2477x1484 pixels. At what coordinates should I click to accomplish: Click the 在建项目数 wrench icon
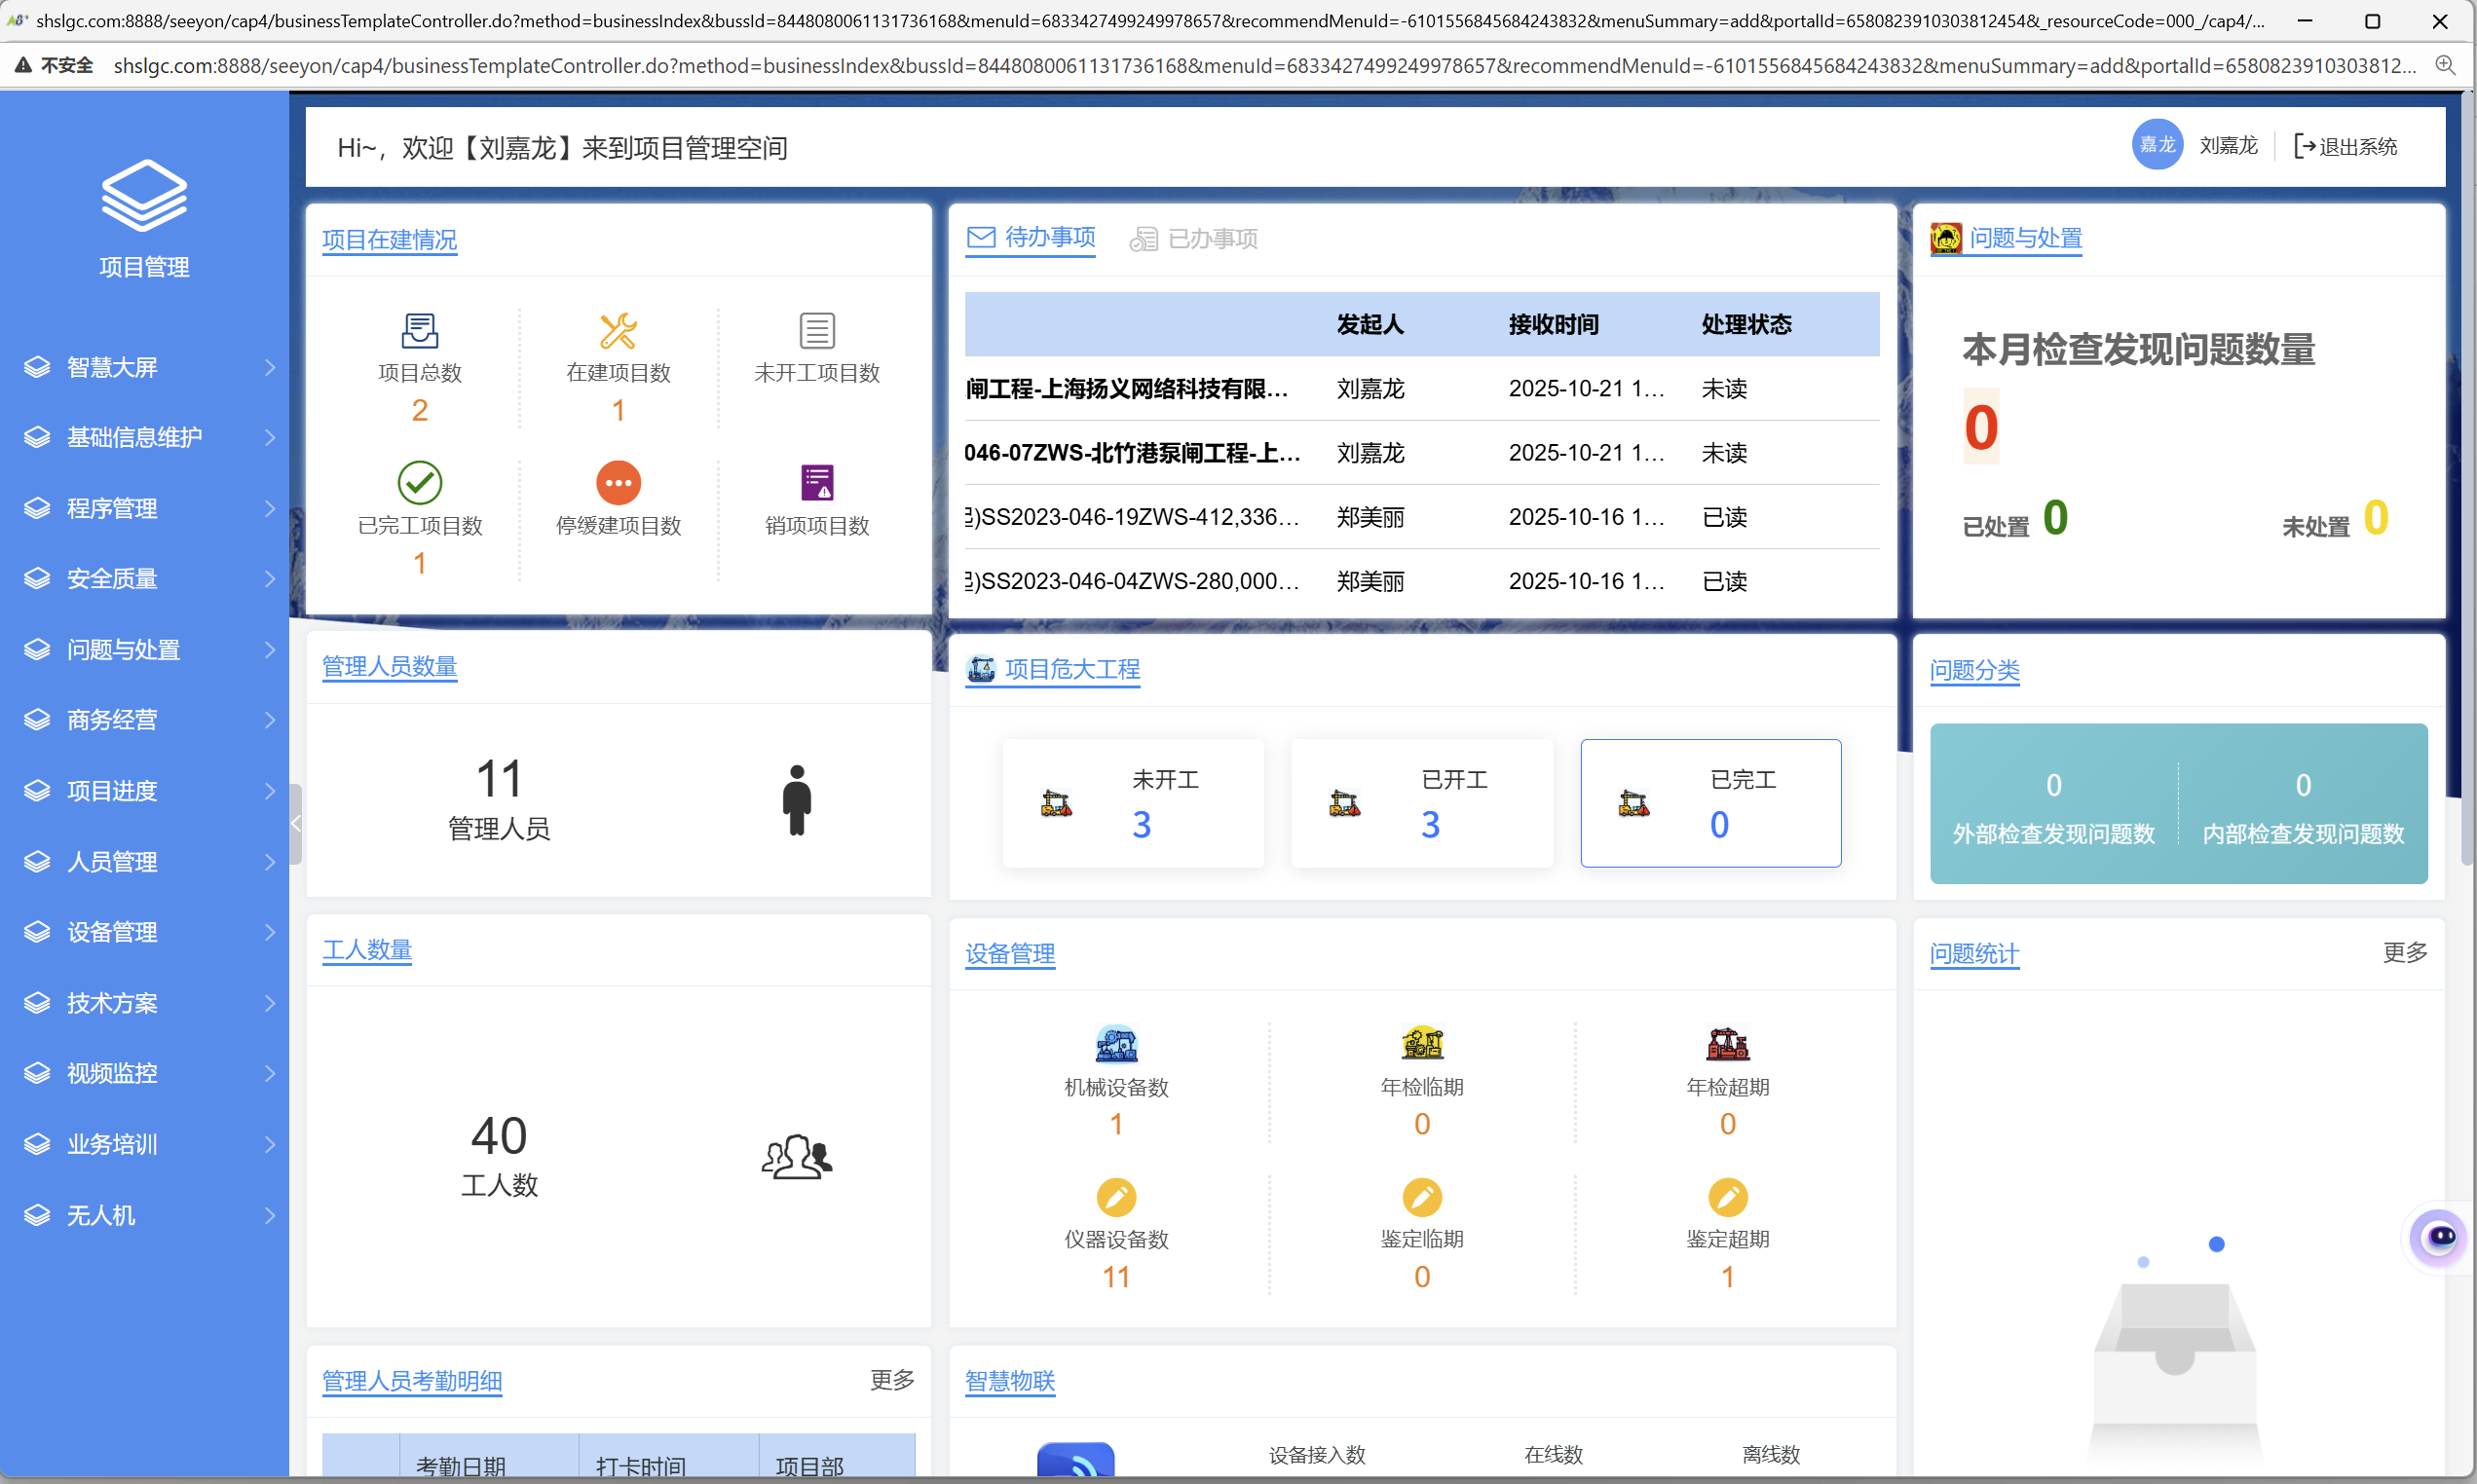click(x=618, y=330)
